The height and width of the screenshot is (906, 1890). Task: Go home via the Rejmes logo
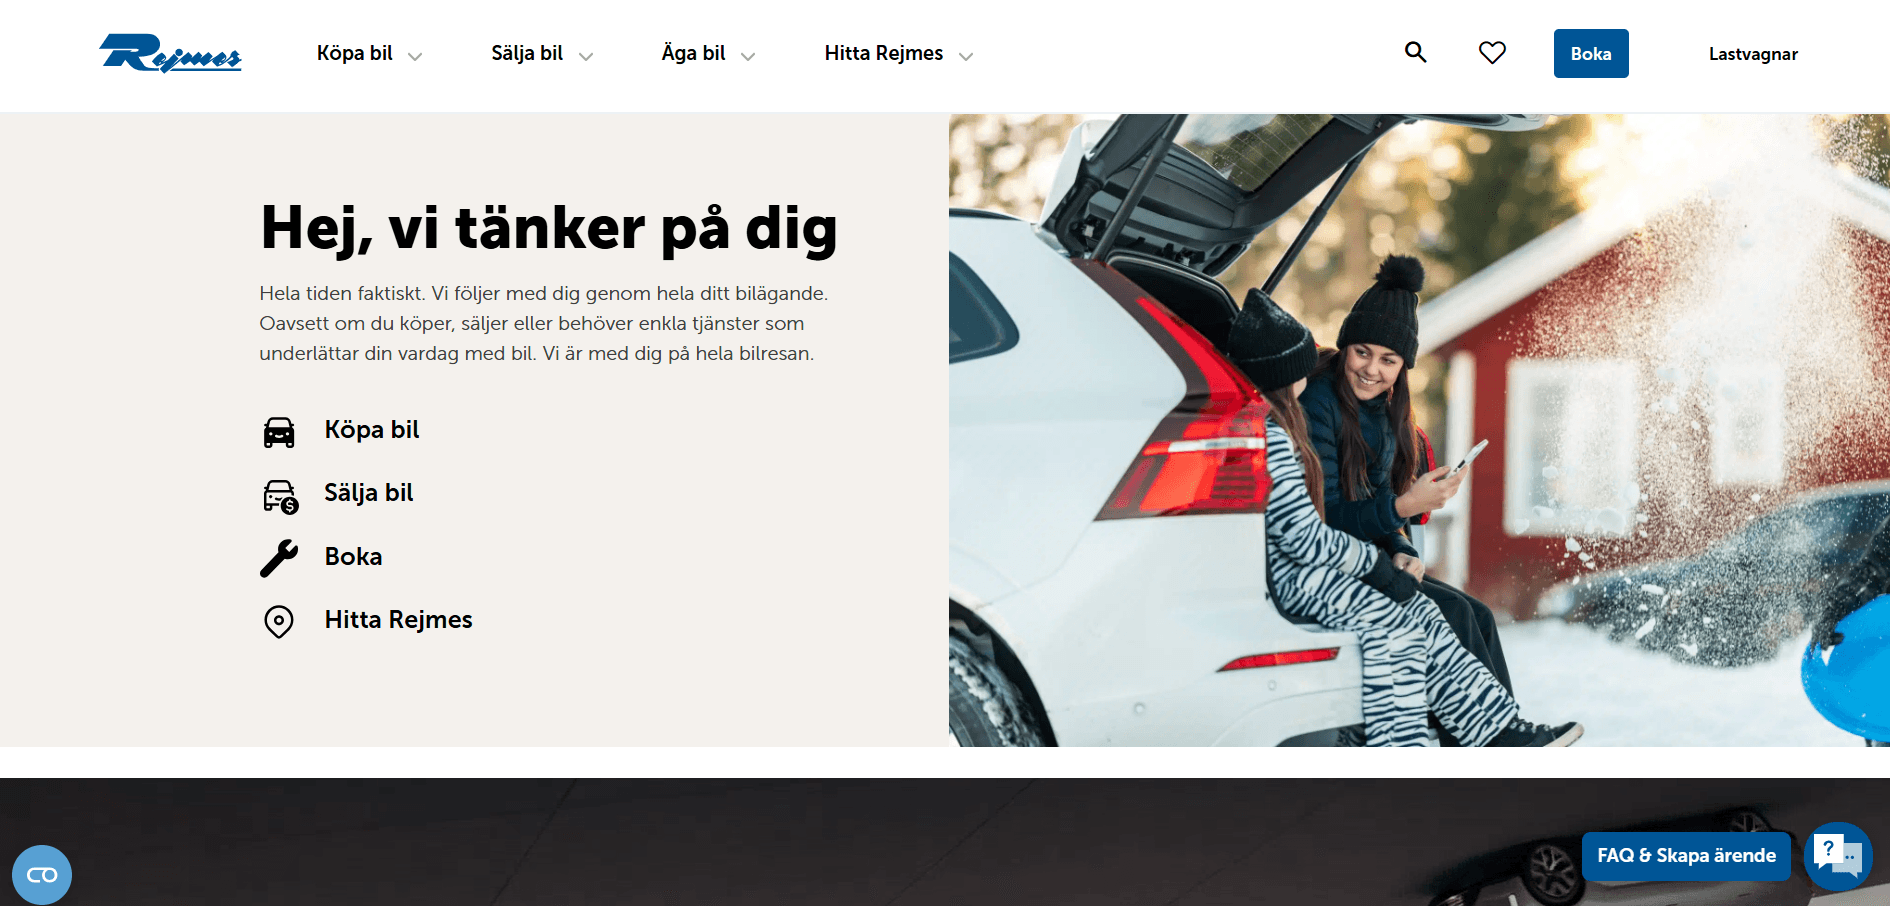coord(170,53)
